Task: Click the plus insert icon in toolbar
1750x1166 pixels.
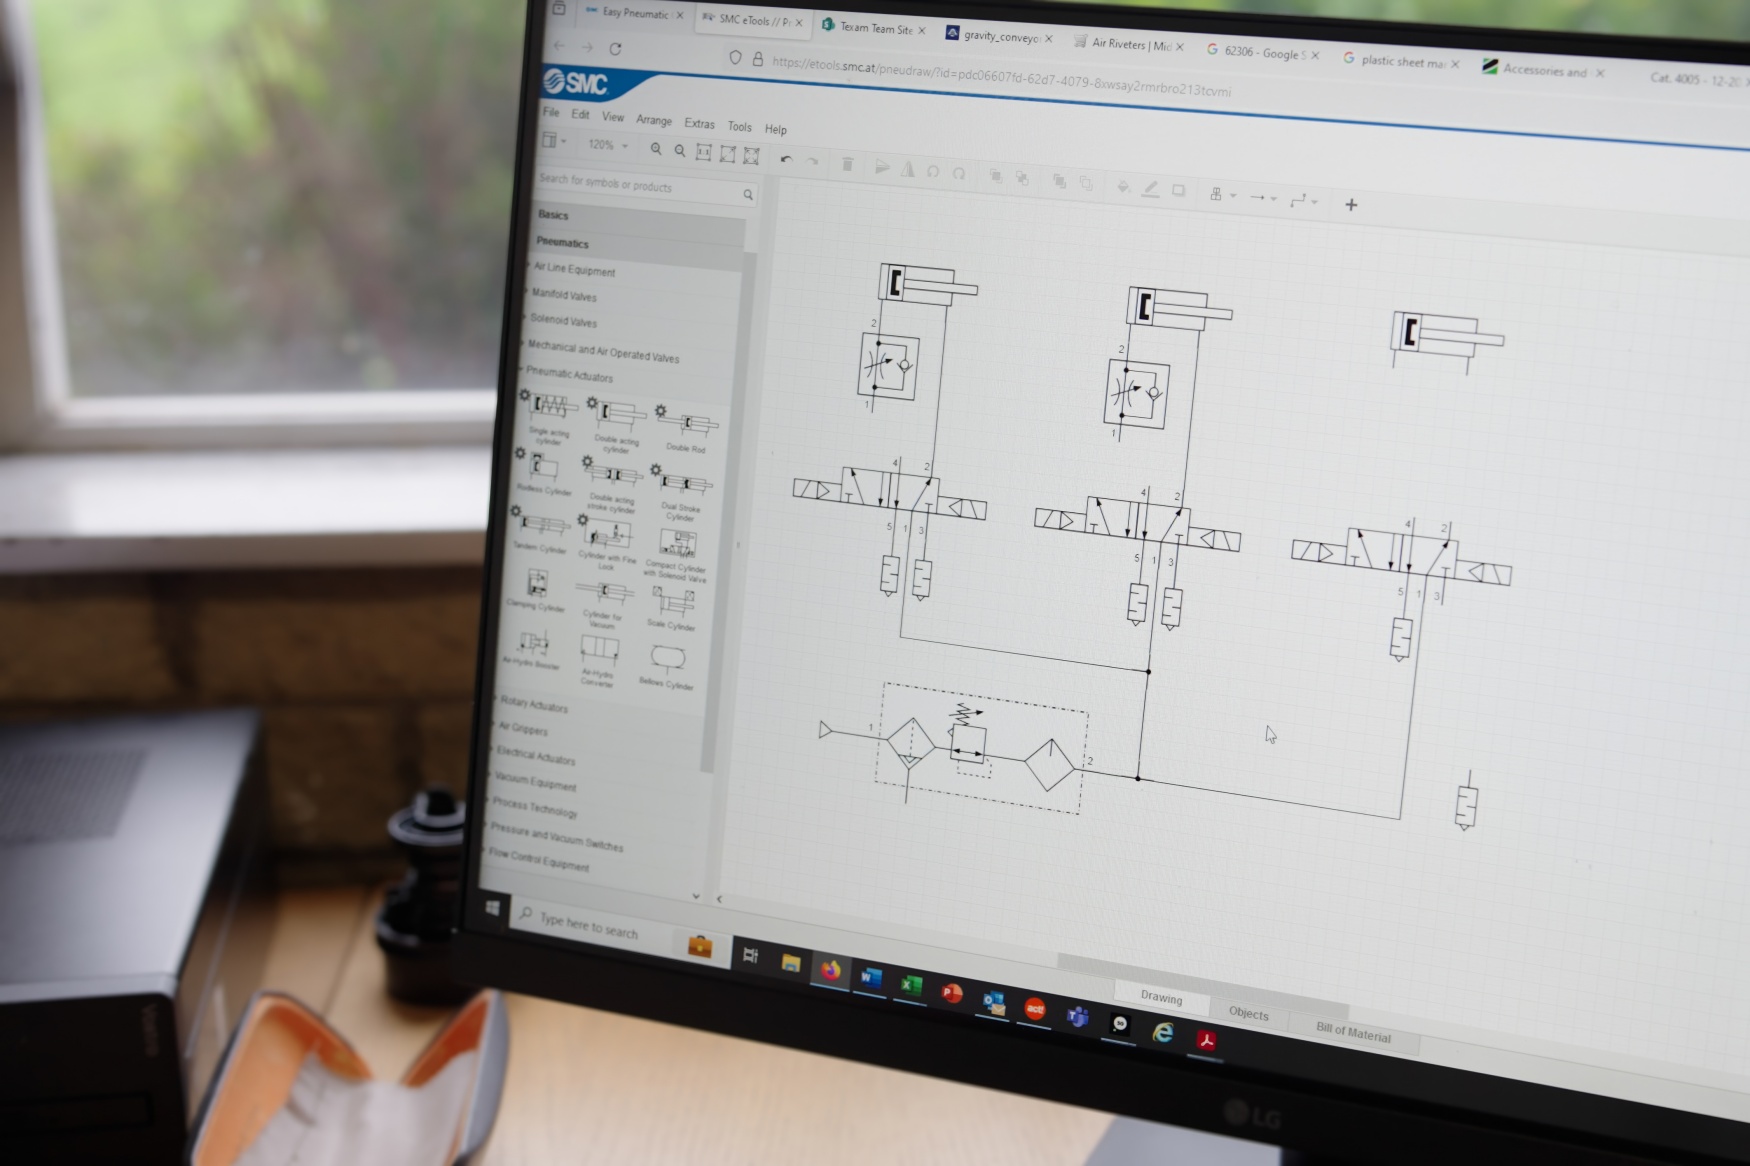Action: 1351,205
